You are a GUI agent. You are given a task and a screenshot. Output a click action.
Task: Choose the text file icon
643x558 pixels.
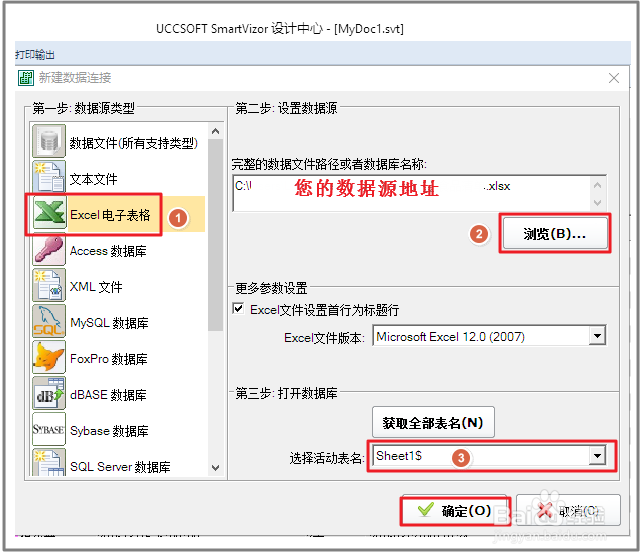pyautogui.click(x=49, y=177)
